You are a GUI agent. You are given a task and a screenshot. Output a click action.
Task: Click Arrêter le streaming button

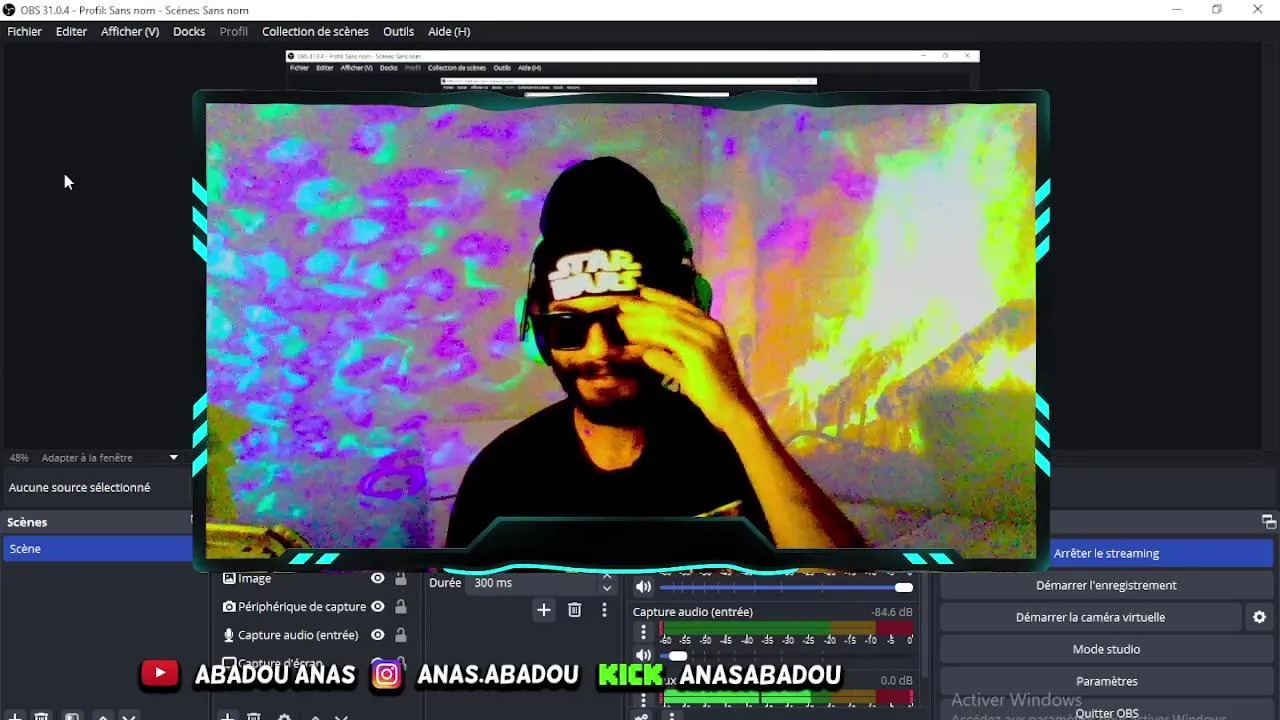1106,553
